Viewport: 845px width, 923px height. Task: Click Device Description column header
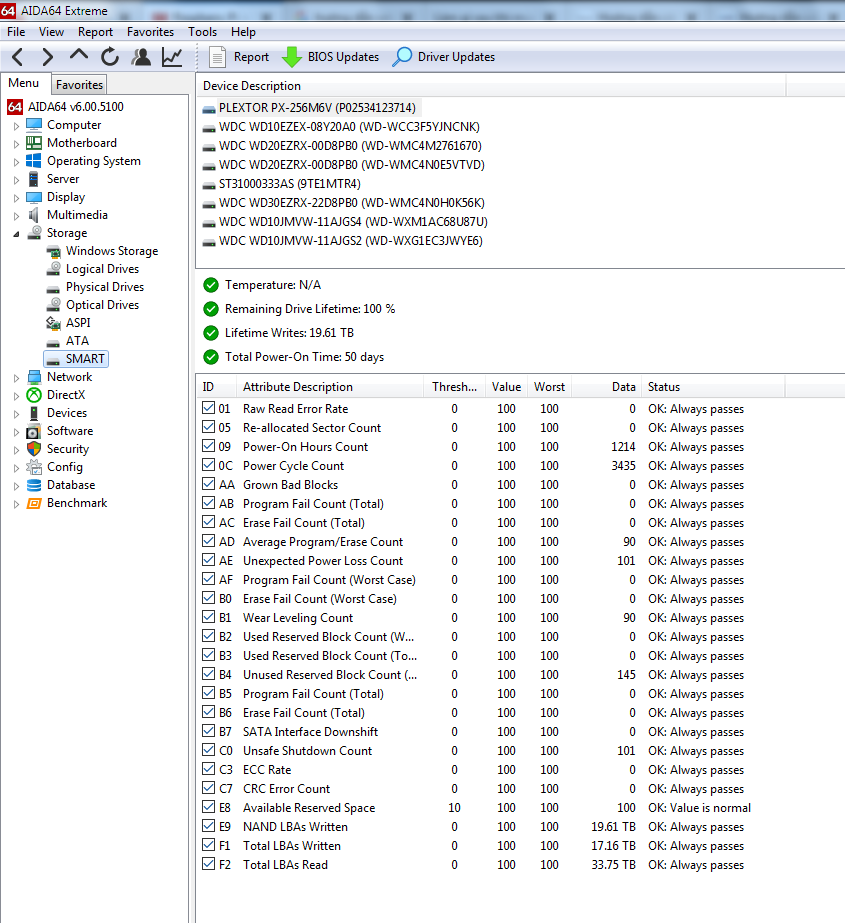click(491, 86)
